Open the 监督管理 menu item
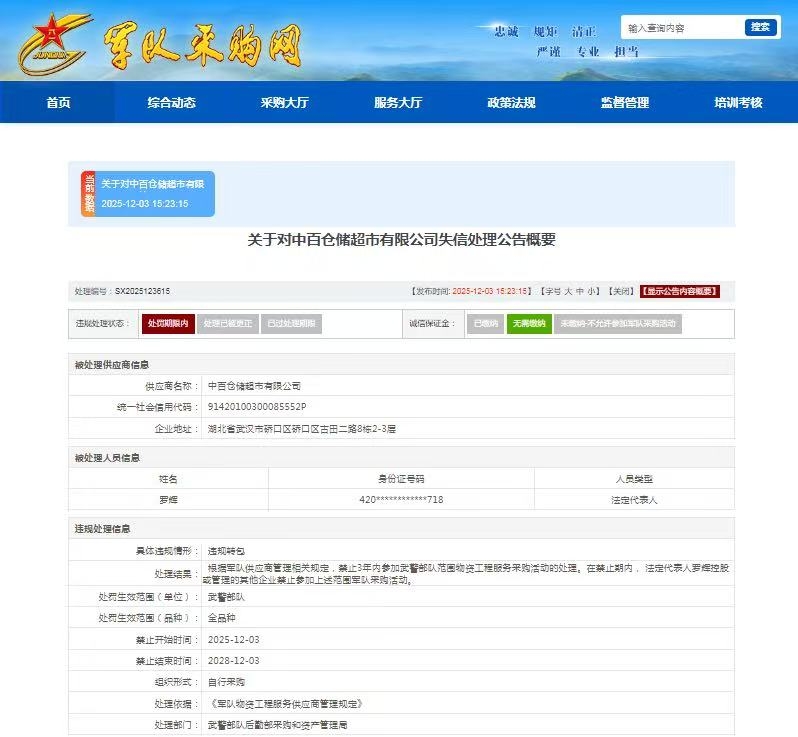This screenshot has height=737, width=798. tap(624, 102)
